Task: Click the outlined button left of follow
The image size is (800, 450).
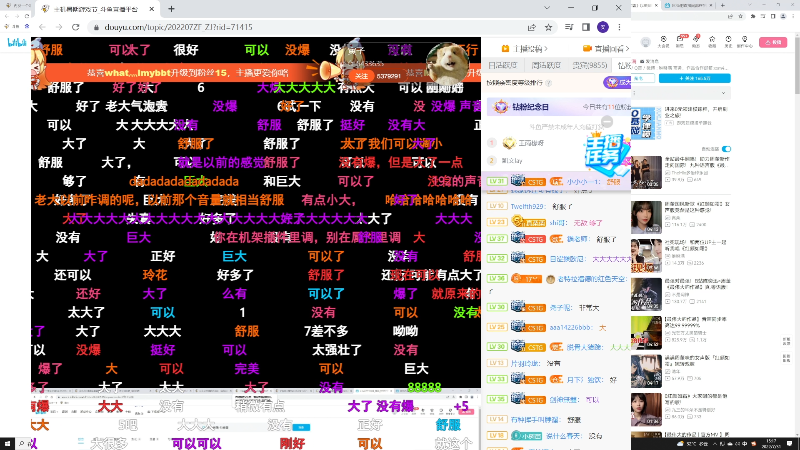Action: [x=643, y=78]
